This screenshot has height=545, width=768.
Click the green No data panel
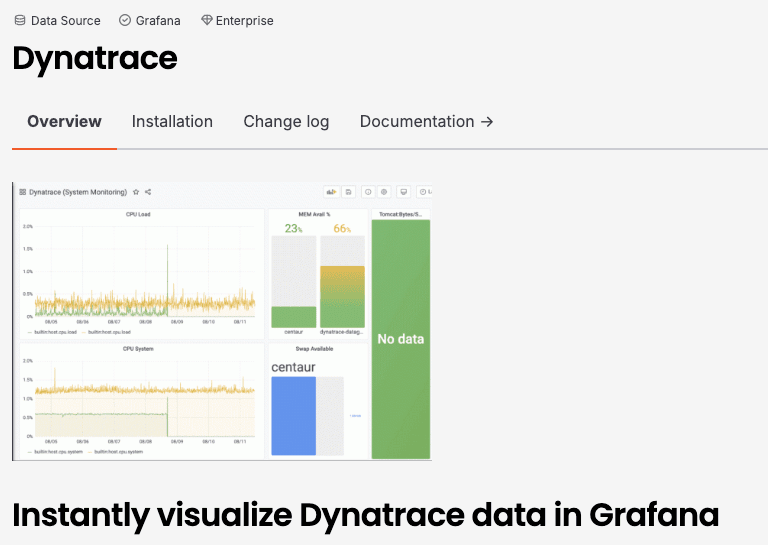[x=401, y=339]
